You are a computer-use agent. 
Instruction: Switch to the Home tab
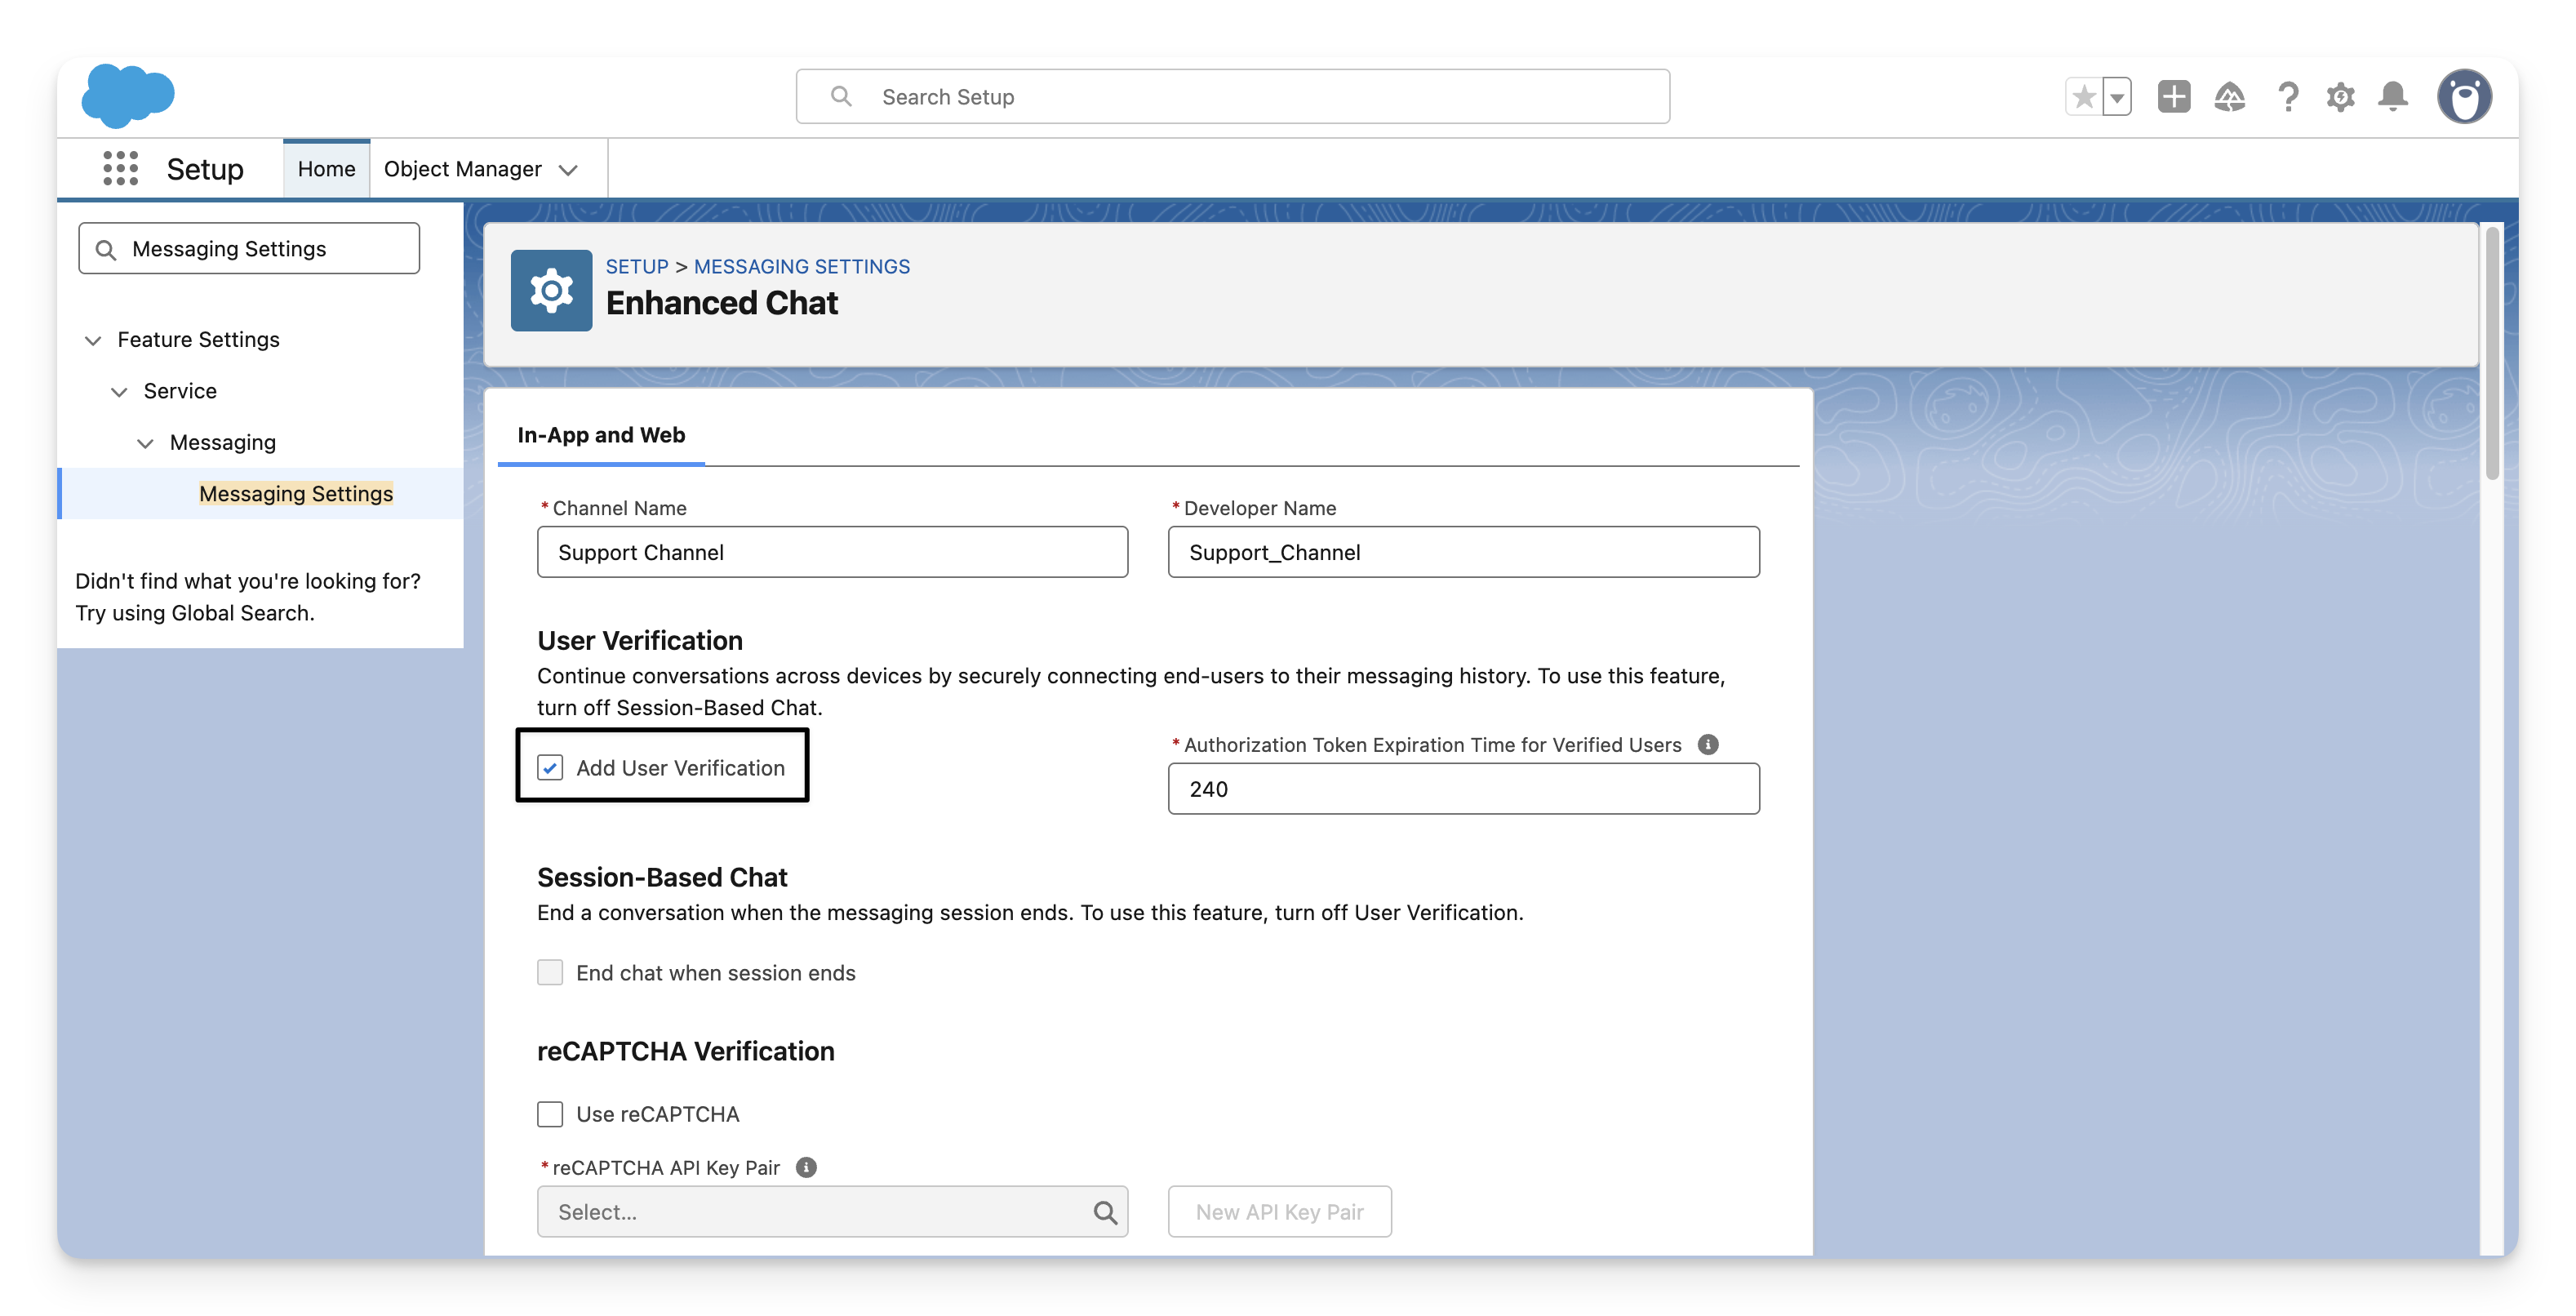(x=326, y=169)
